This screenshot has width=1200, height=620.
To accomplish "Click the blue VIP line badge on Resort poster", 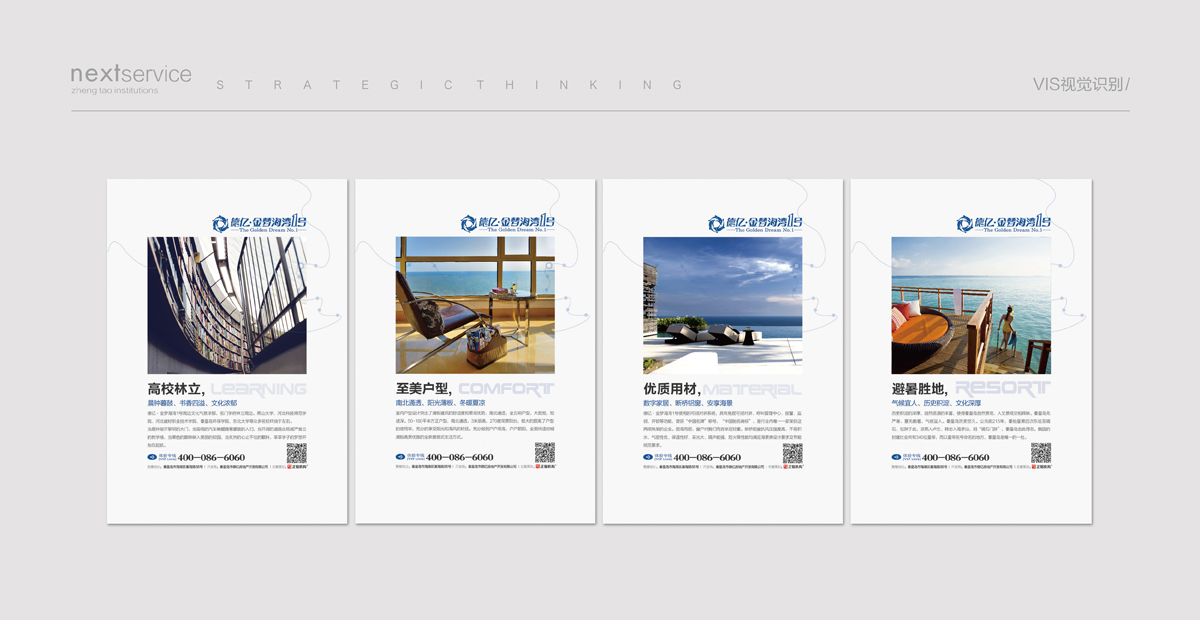I will click(905, 457).
